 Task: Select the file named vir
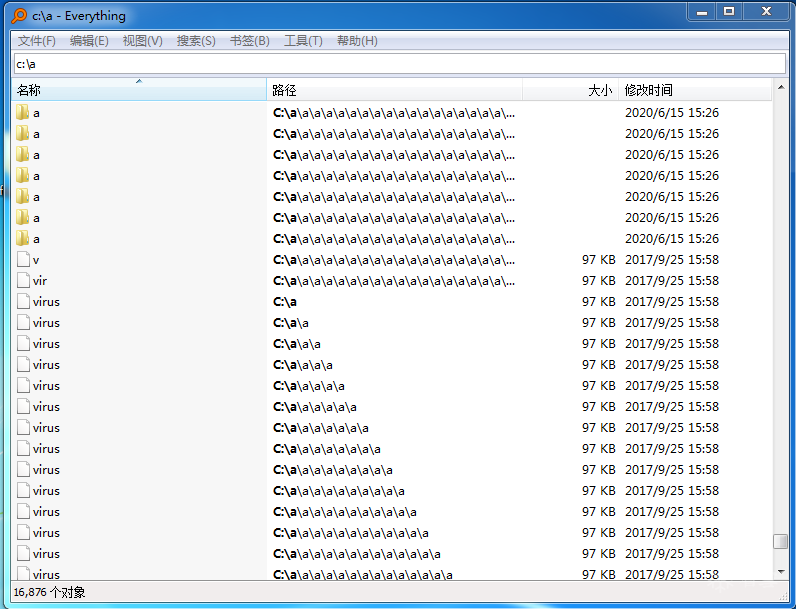[40, 281]
